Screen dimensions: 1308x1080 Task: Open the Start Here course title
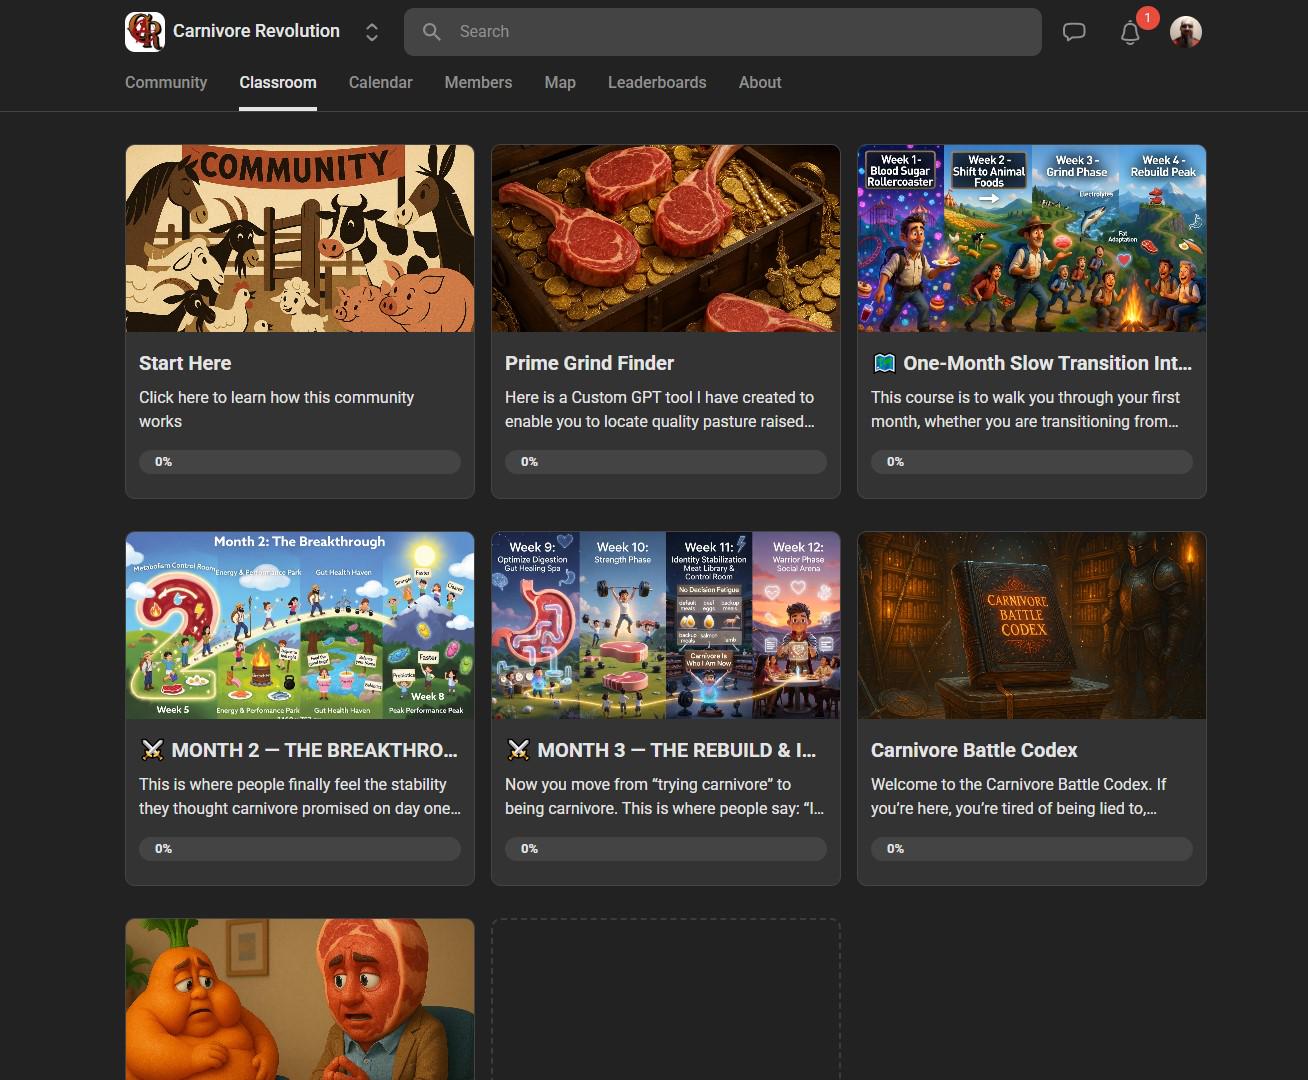pyautogui.click(x=185, y=364)
